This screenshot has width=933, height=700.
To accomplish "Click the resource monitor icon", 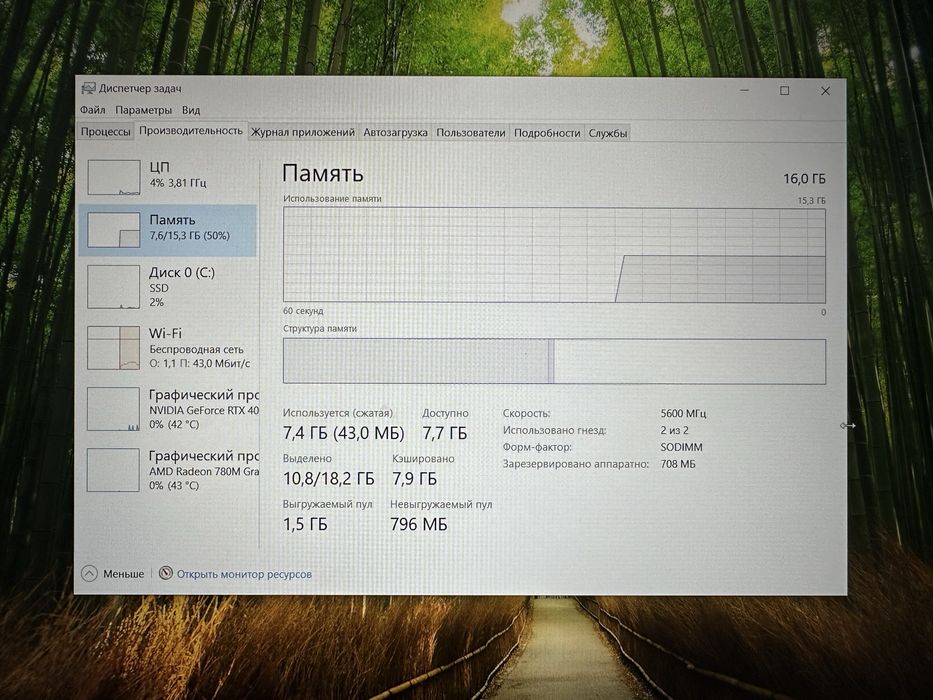I will (165, 573).
